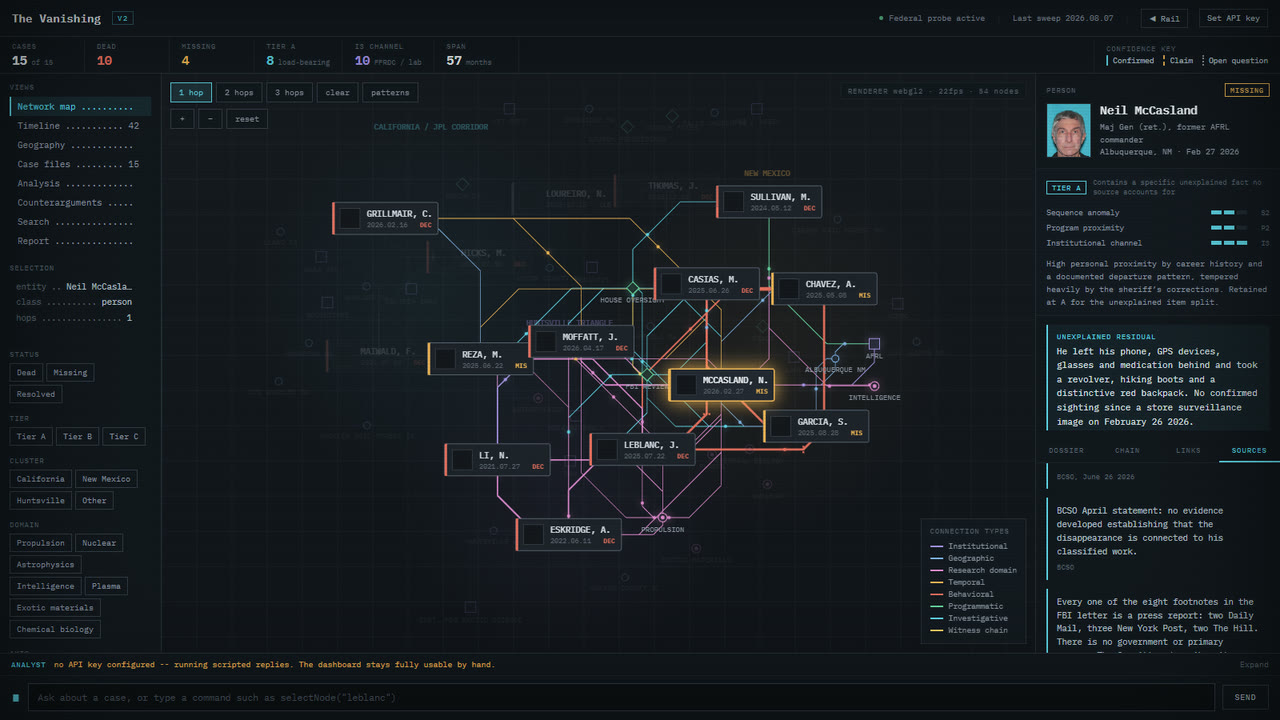Screen dimensions: 1280x720
Task: Zoom out with the minus button
Action: 210,119
